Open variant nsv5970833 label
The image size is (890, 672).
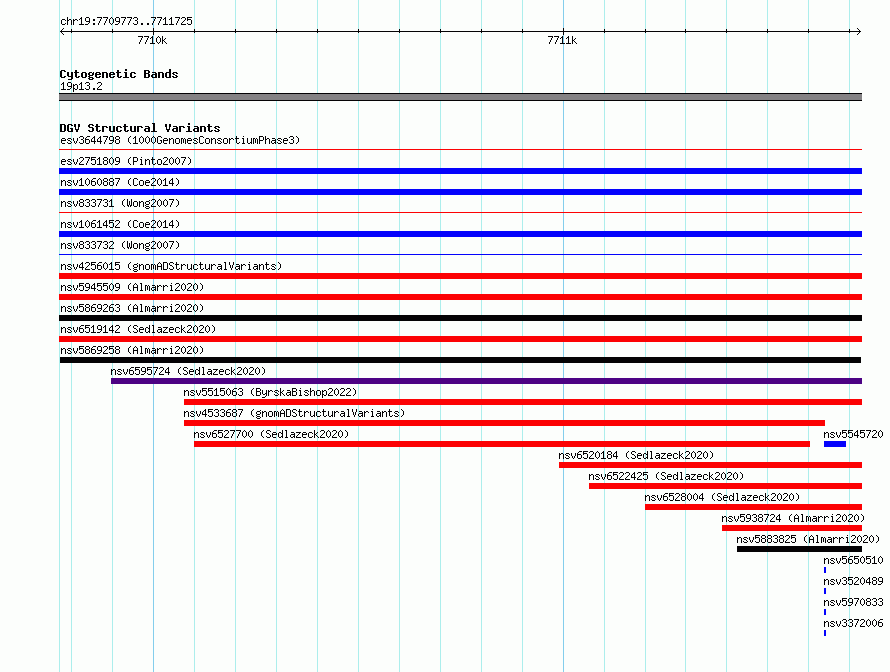click(x=853, y=602)
